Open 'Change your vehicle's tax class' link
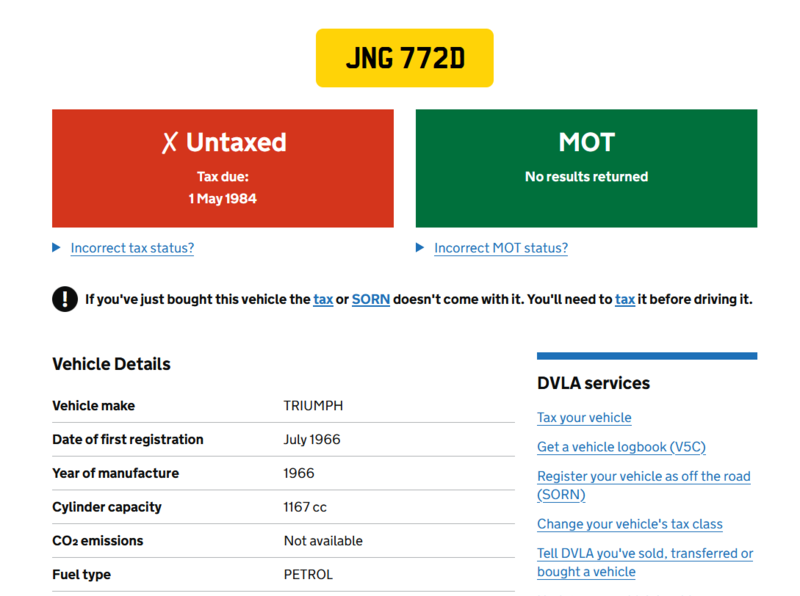 point(629,524)
